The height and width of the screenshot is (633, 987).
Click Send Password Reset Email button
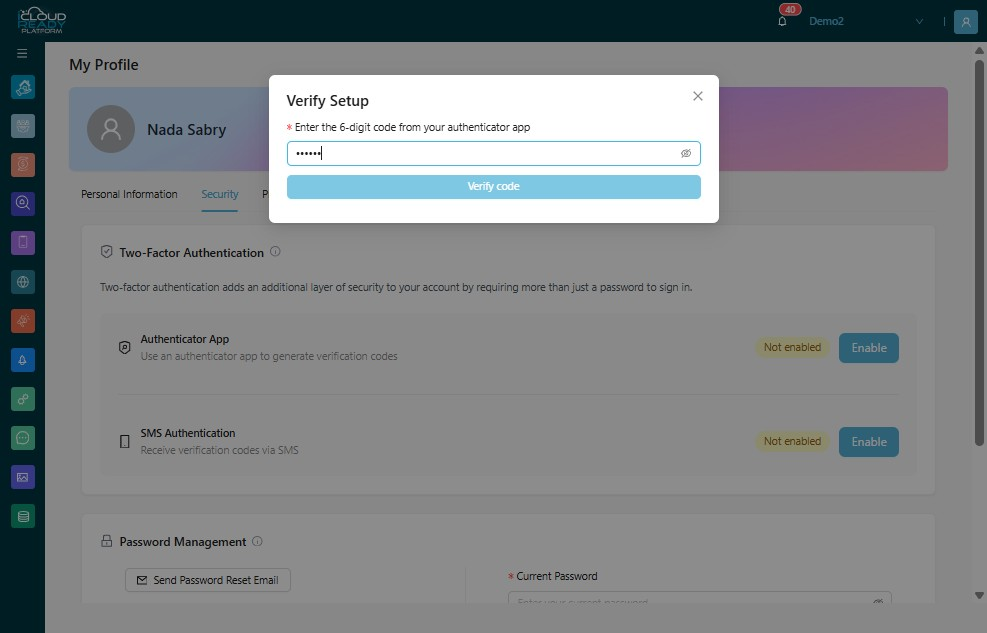[208, 580]
